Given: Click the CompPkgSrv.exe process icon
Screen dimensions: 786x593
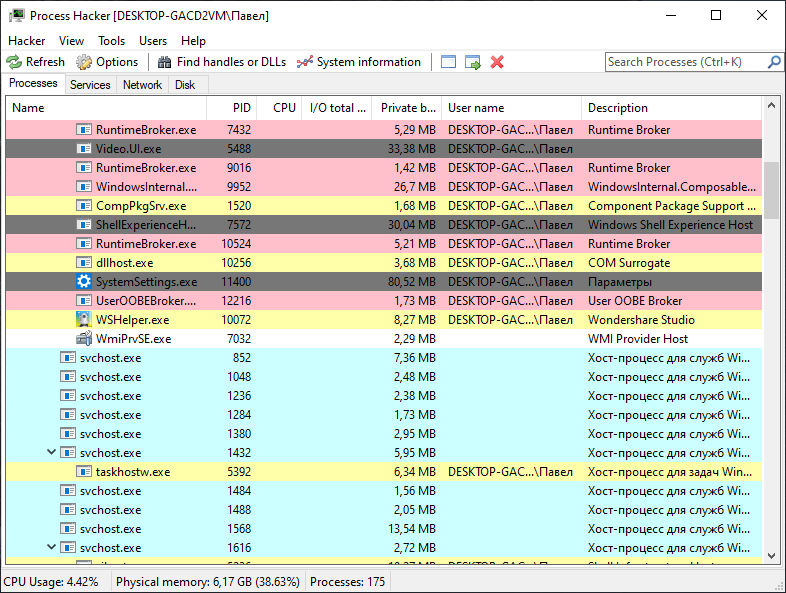Looking at the screenshot, I should 84,206.
